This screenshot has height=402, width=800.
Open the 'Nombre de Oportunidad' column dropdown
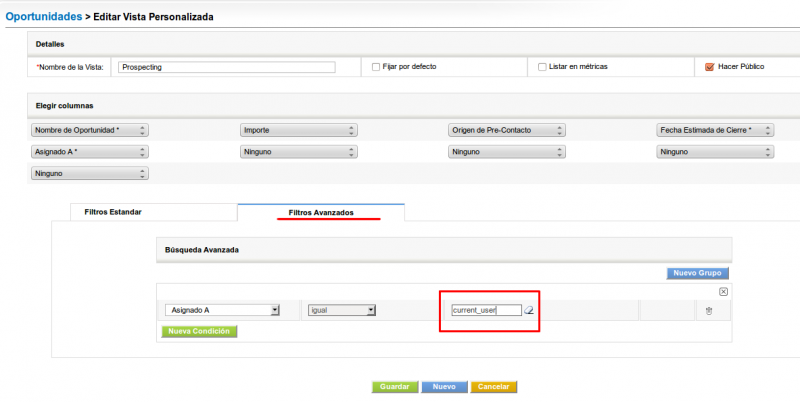pos(90,130)
